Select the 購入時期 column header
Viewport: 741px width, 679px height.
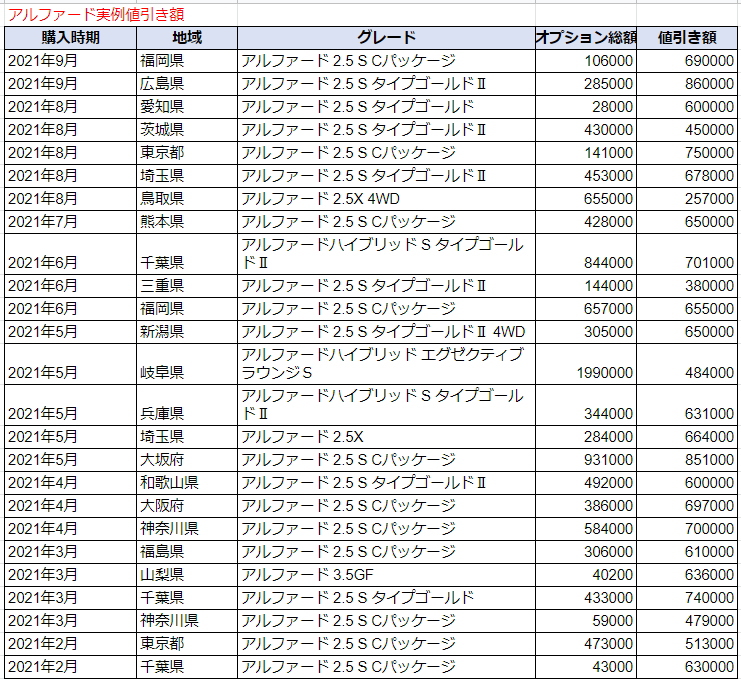70,38
